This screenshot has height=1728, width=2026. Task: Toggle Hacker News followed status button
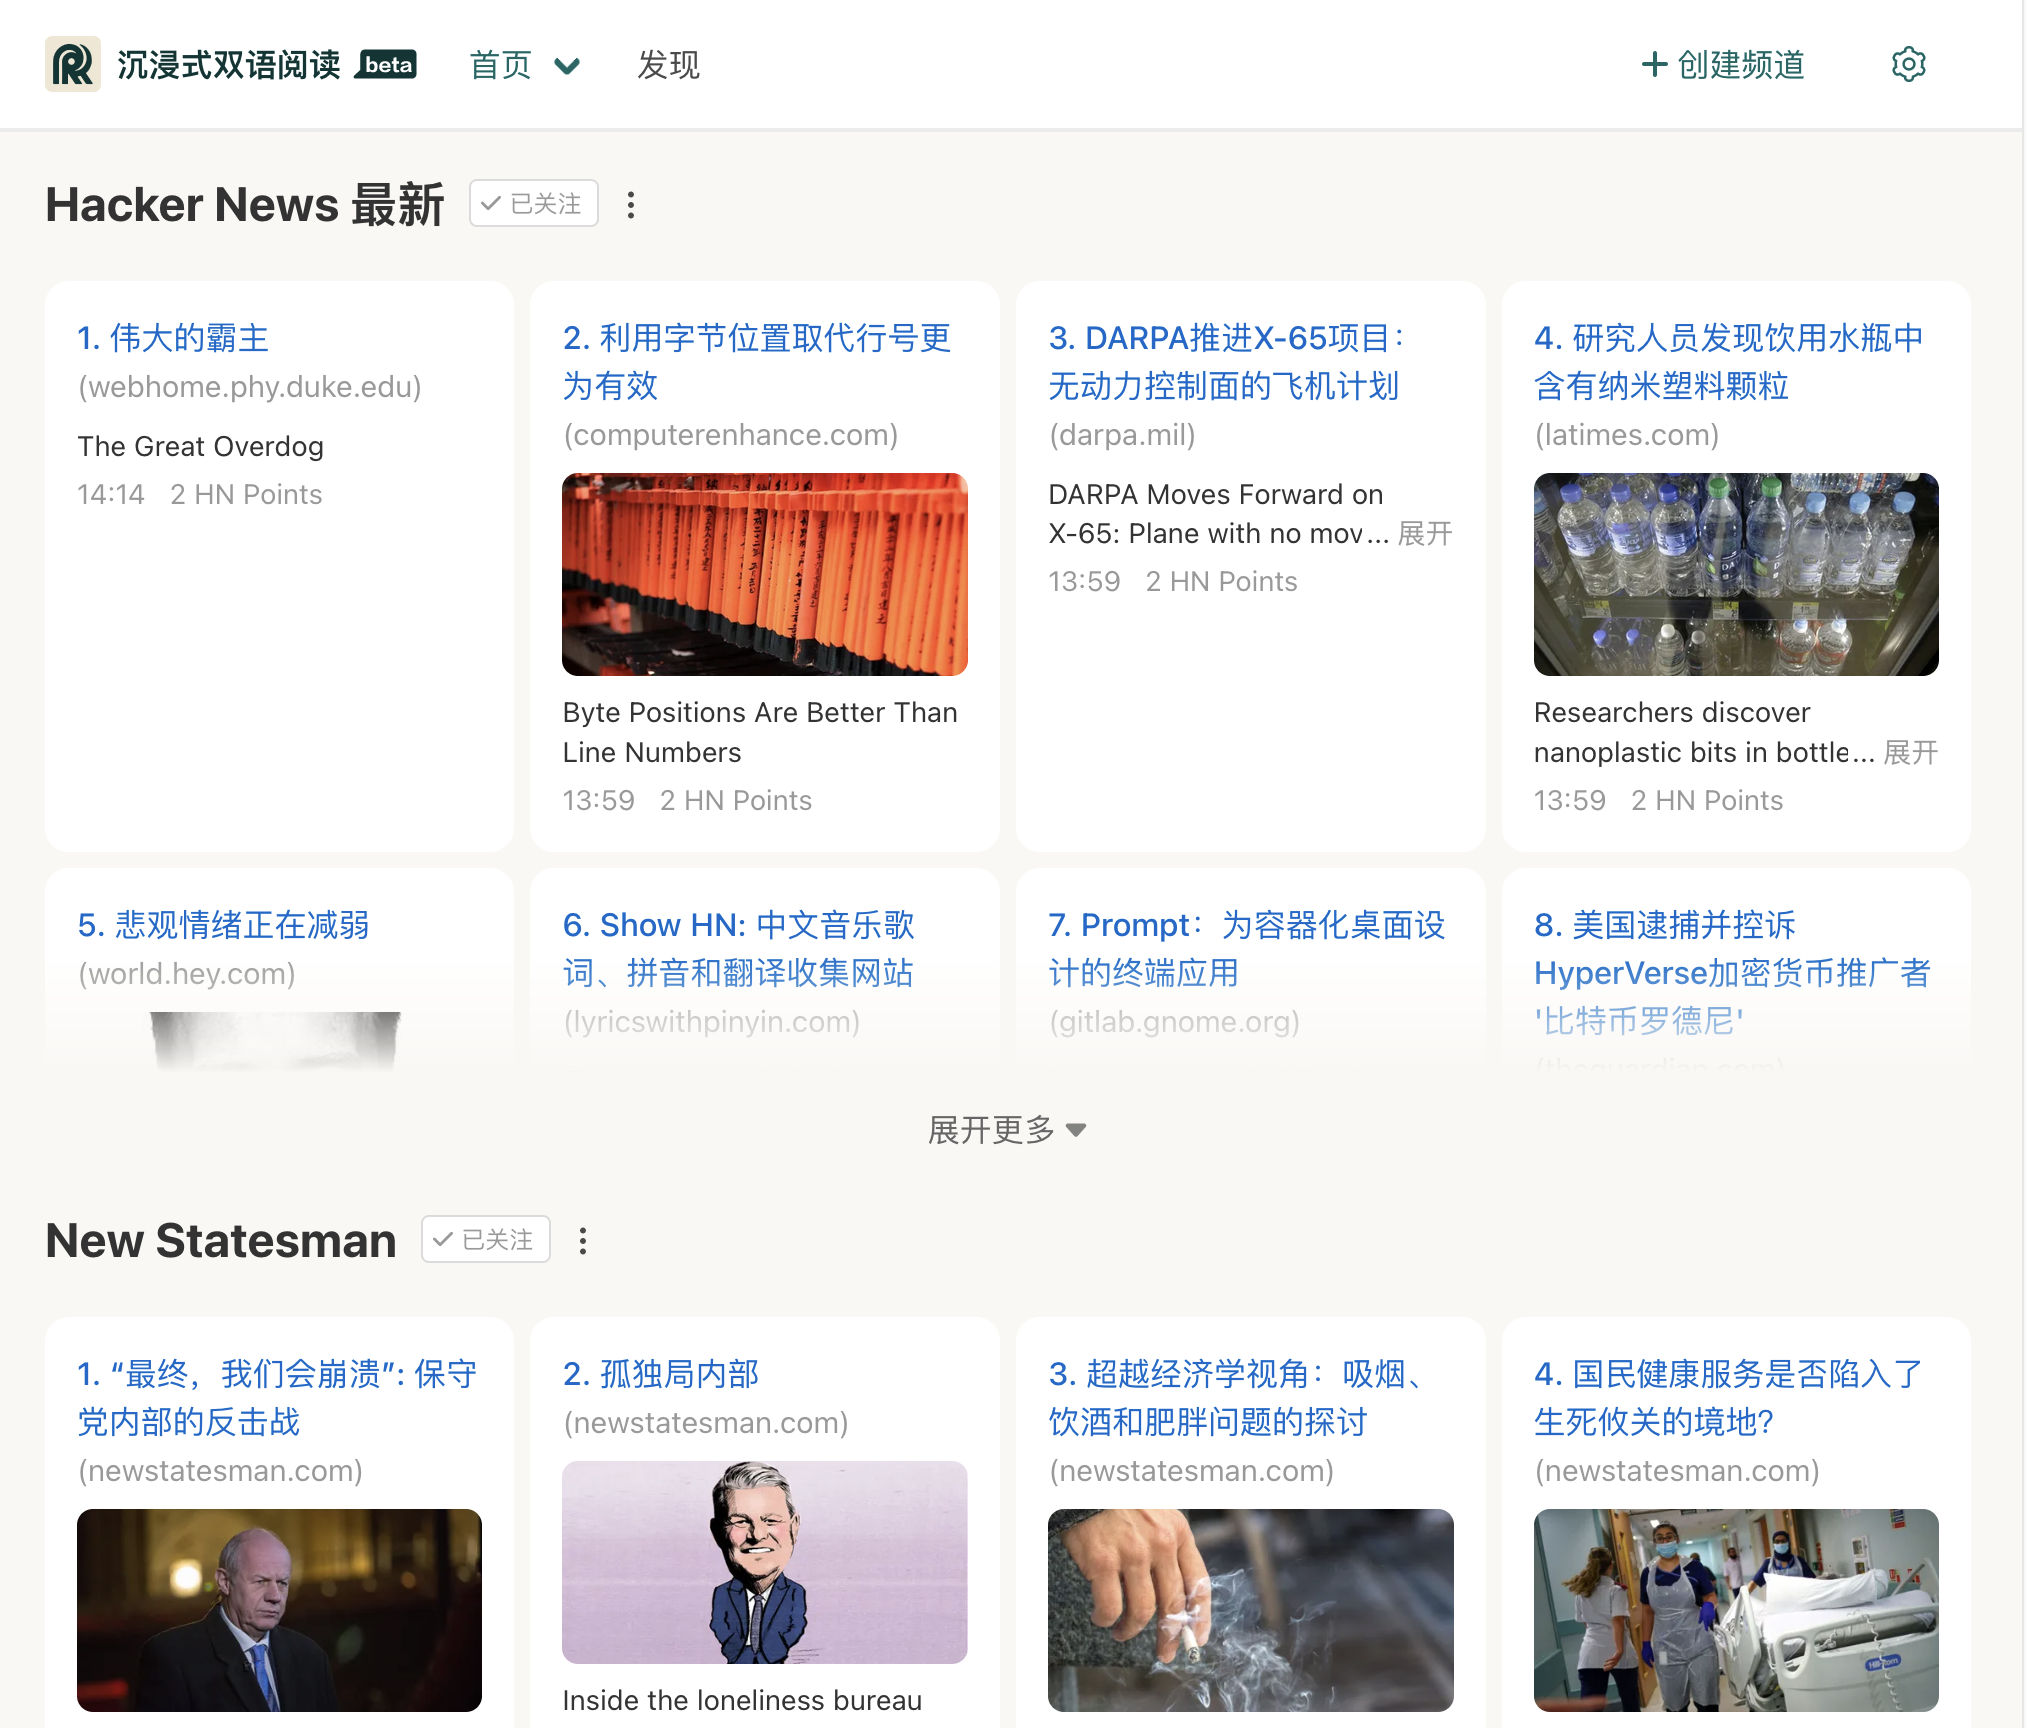[534, 204]
